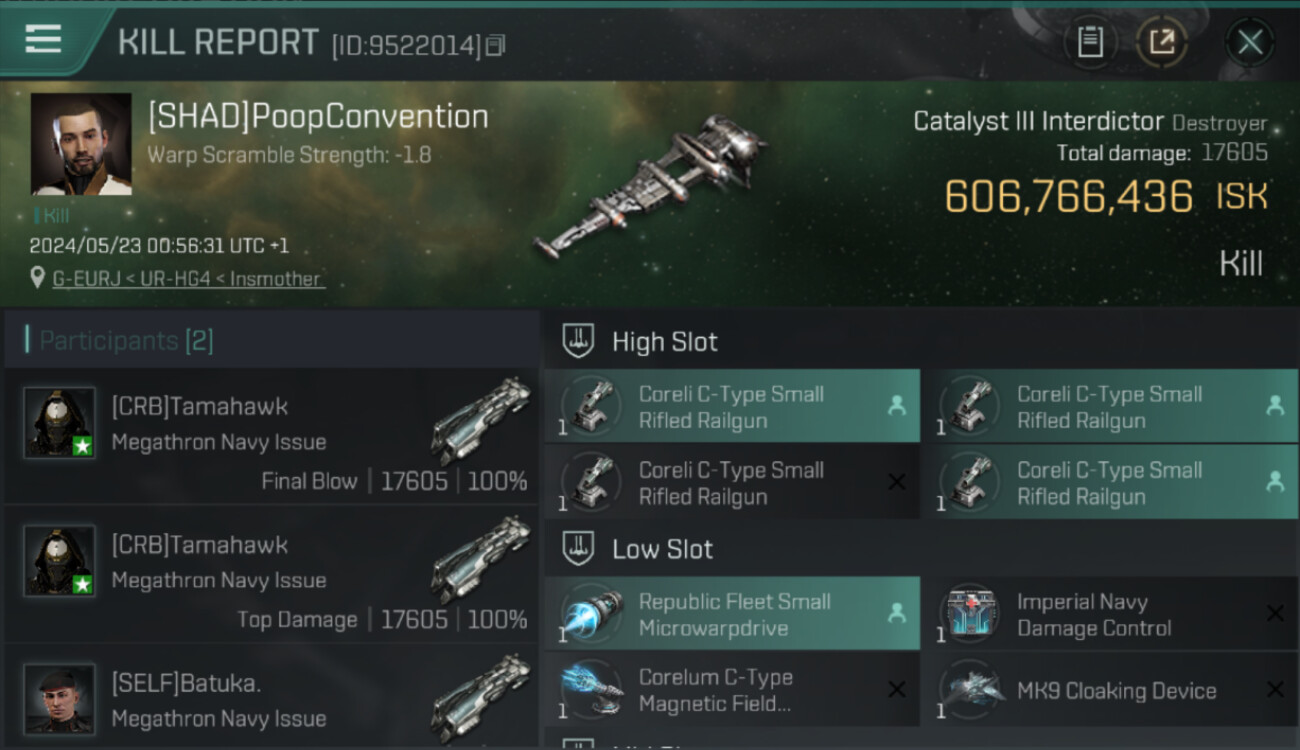The width and height of the screenshot is (1300, 750).
Task: Click the Catalyst III Interdictor ship image
Action: pos(650,185)
